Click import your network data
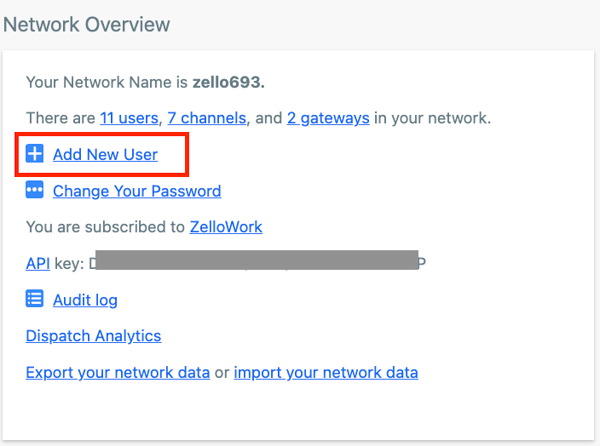The image size is (600, 446). [x=326, y=373]
